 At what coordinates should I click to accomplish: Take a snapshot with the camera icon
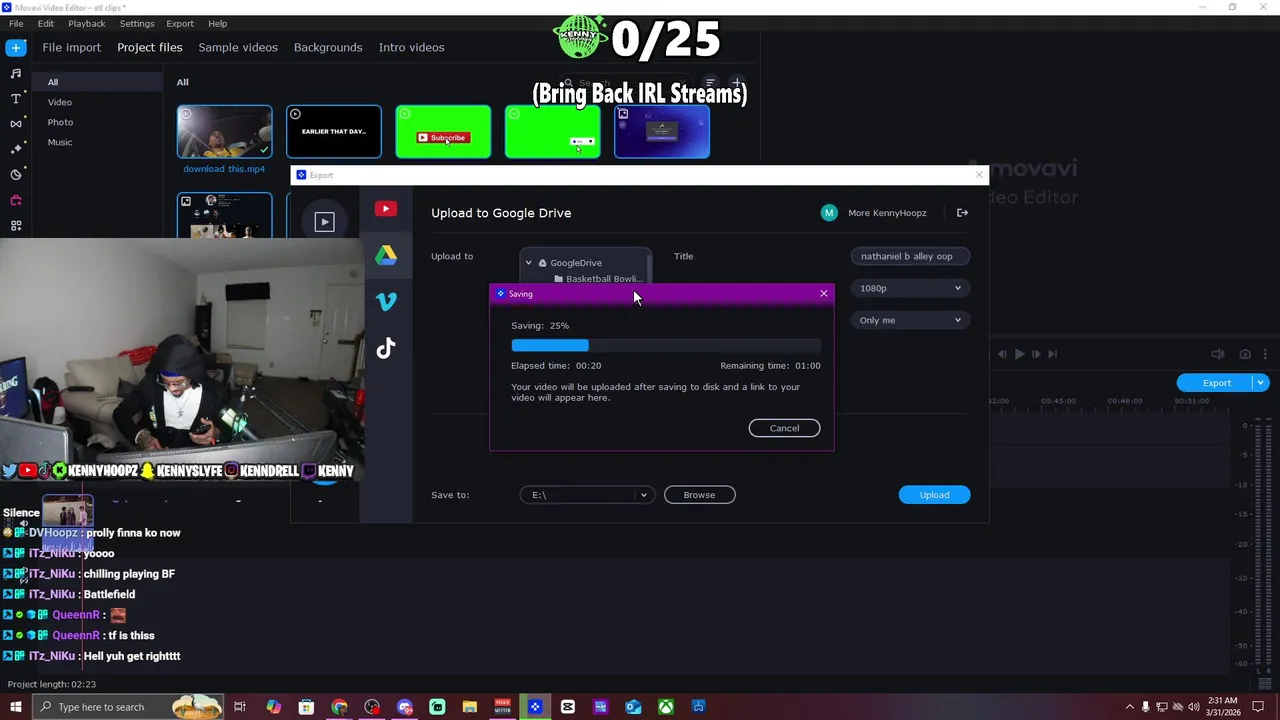[1245, 354]
